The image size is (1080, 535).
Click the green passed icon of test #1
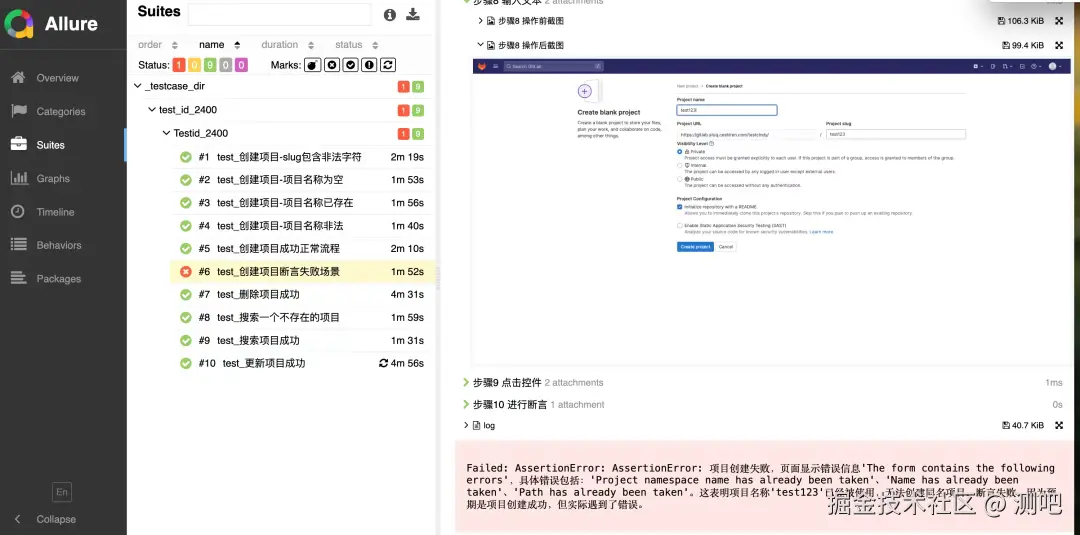185,157
